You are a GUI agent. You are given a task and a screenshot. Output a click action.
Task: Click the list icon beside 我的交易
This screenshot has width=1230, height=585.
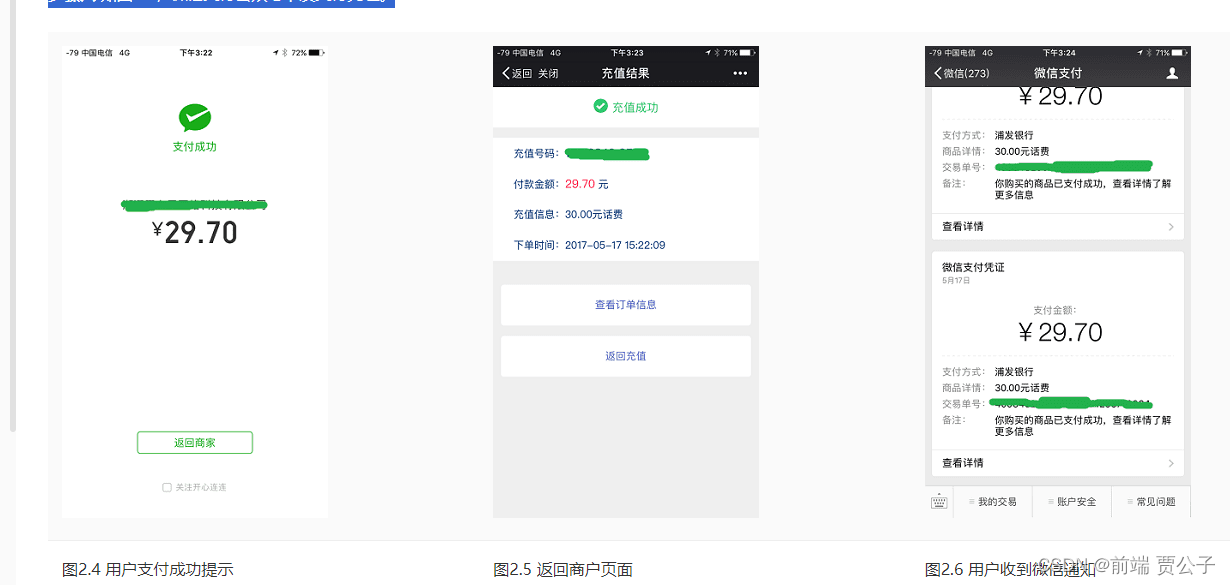(x=972, y=501)
